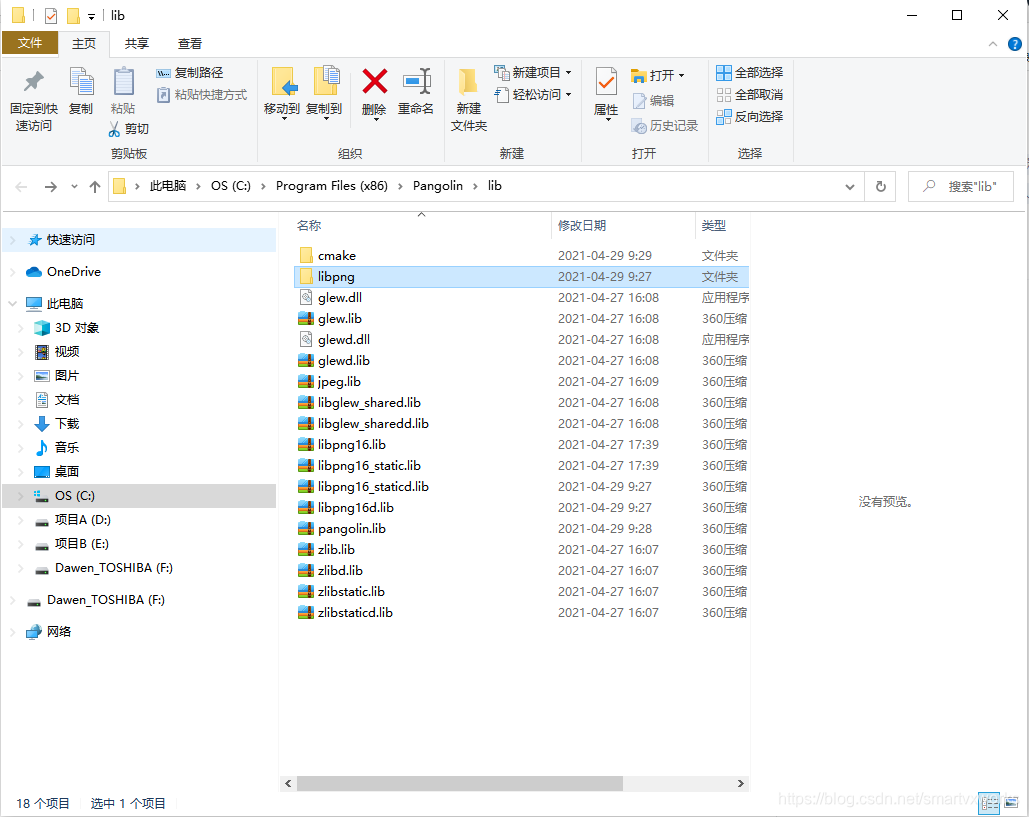The image size is (1029, 817).
Task: Go up one folder level
Action: coord(94,187)
